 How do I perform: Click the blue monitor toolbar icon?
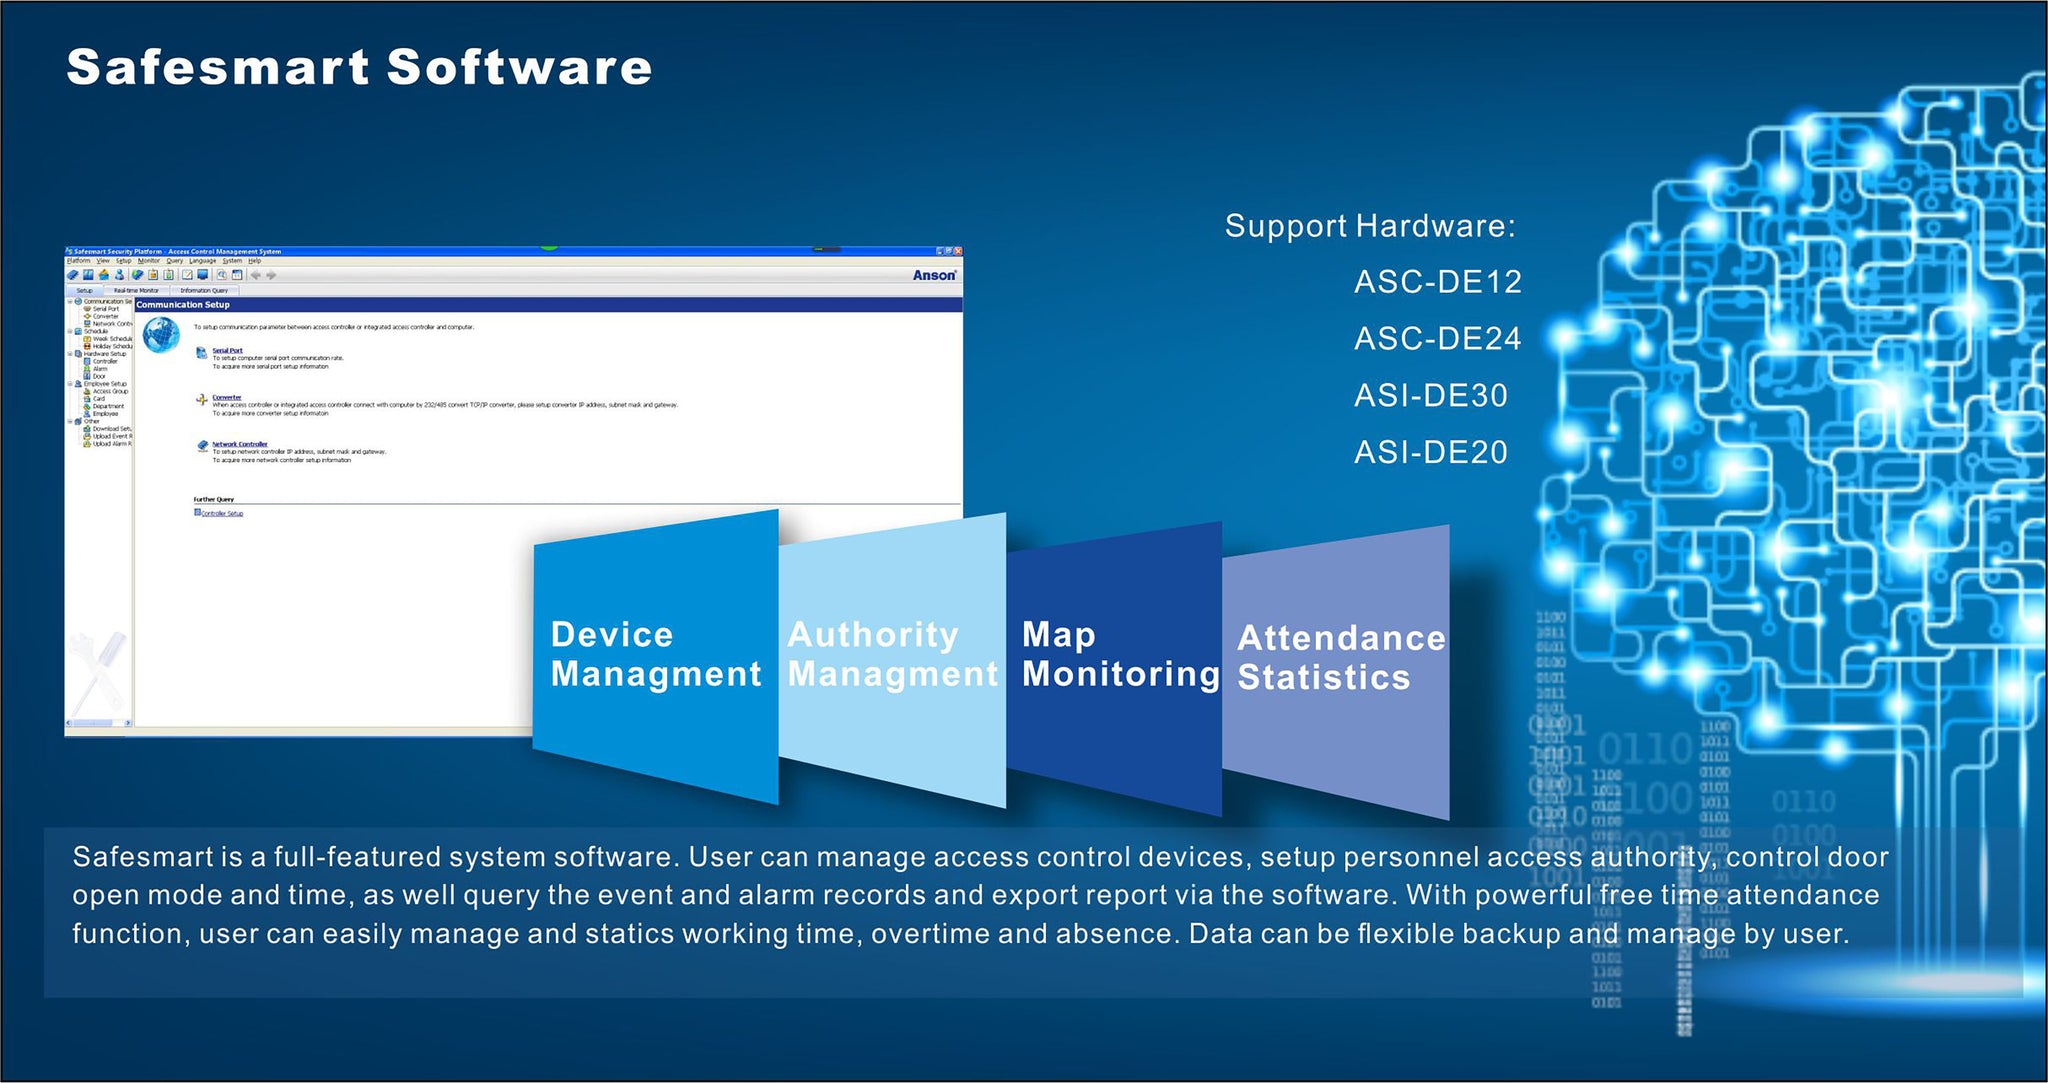pos(202,274)
